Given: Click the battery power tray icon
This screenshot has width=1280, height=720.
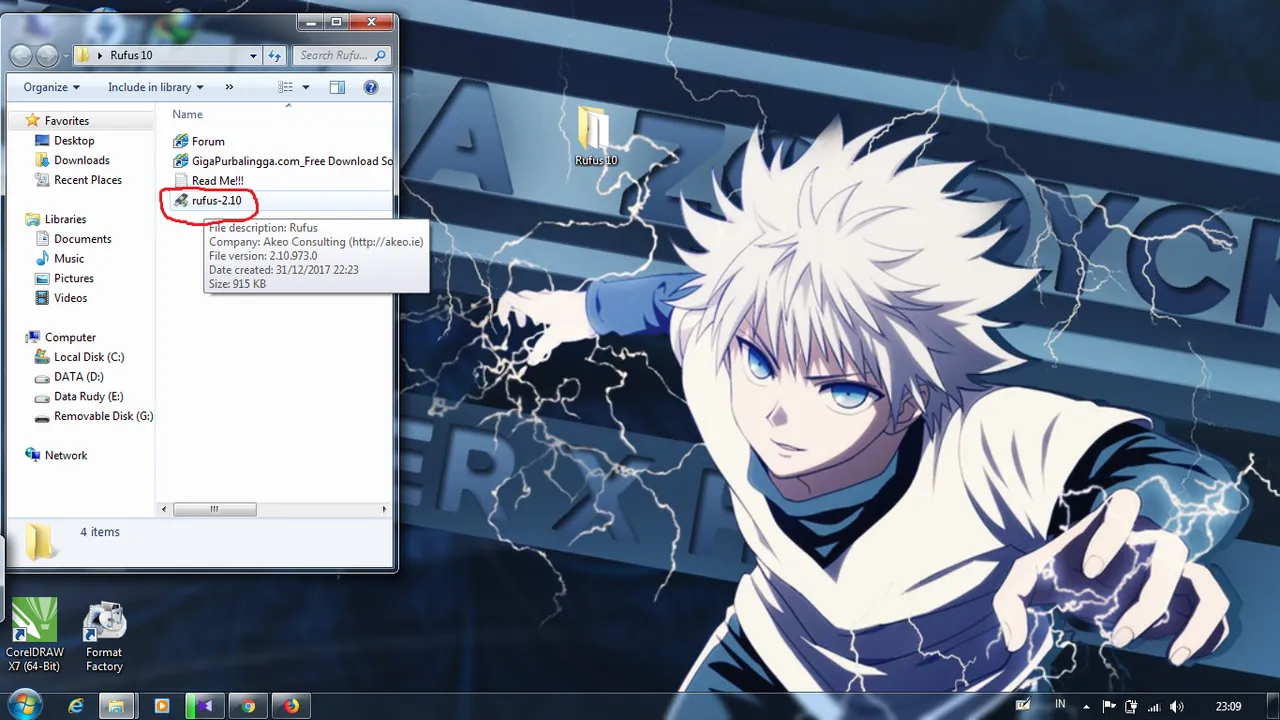Looking at the screenshot, I should 1131,706.
